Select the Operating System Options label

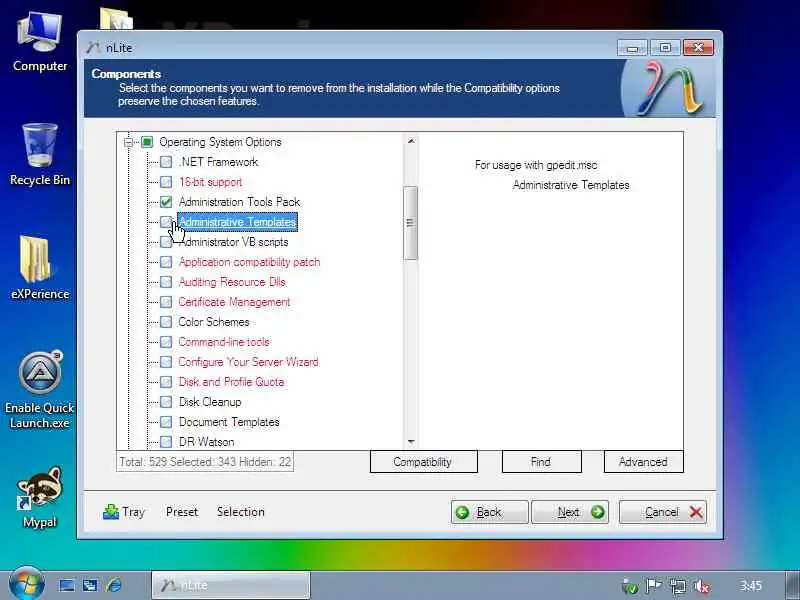tap(220, 142)
